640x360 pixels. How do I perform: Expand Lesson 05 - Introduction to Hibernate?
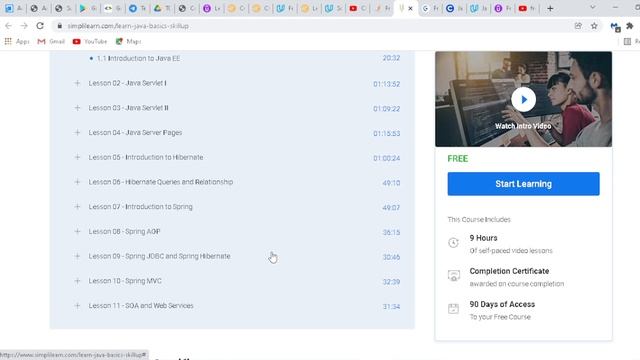(77, 158)
